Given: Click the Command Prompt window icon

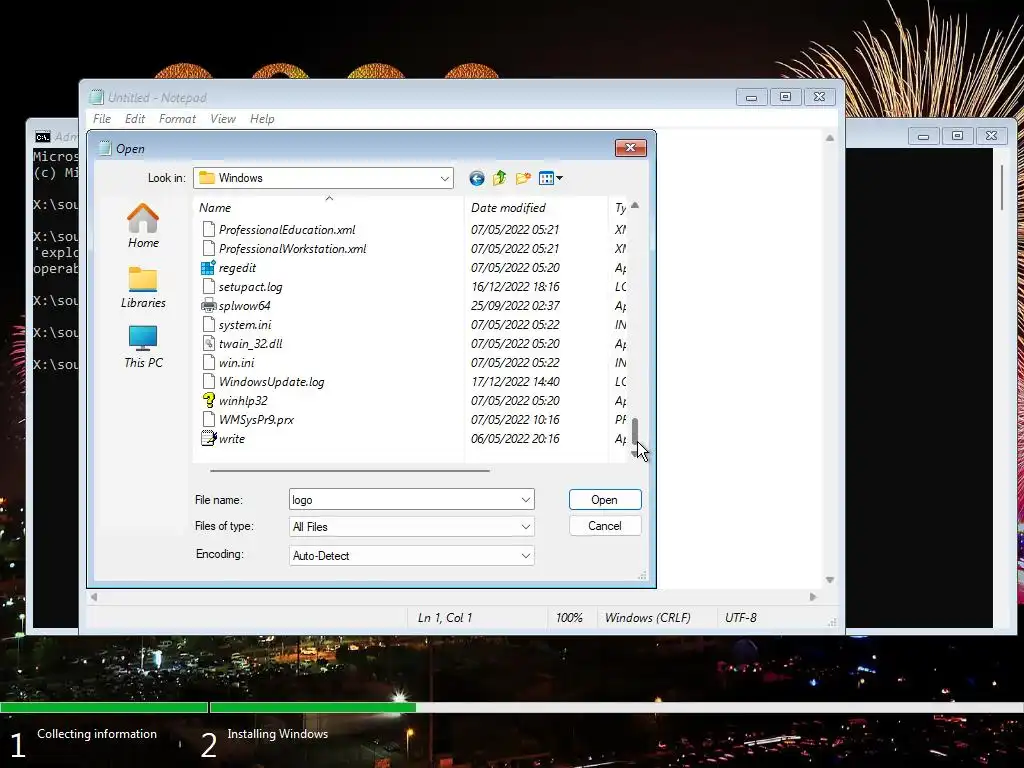Looking at the screenshot, I should click(42, 136).
